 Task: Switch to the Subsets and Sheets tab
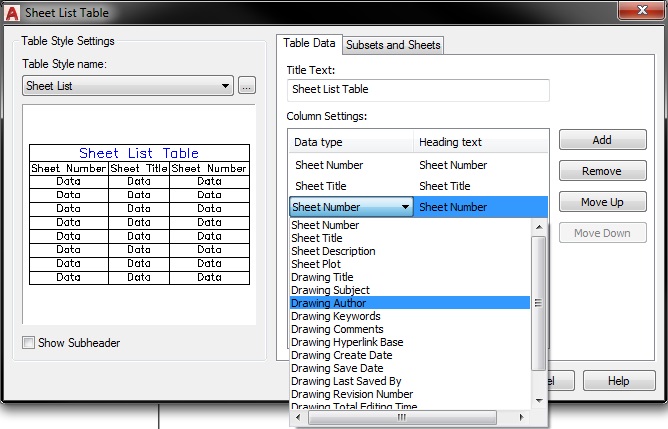[392, 45]
